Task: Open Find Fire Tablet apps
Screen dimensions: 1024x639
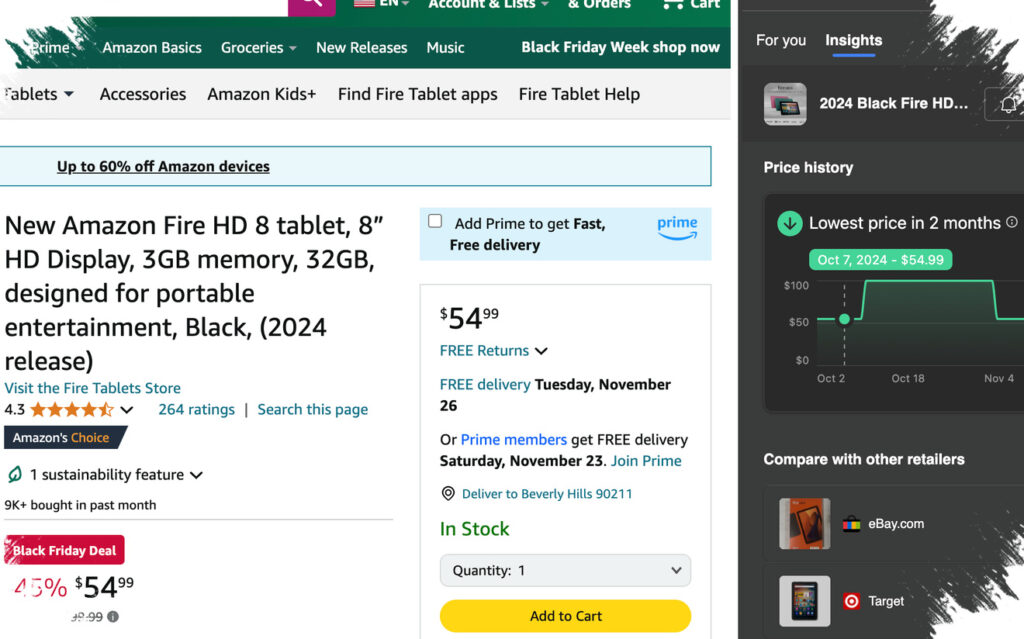Action: point(417,94)
